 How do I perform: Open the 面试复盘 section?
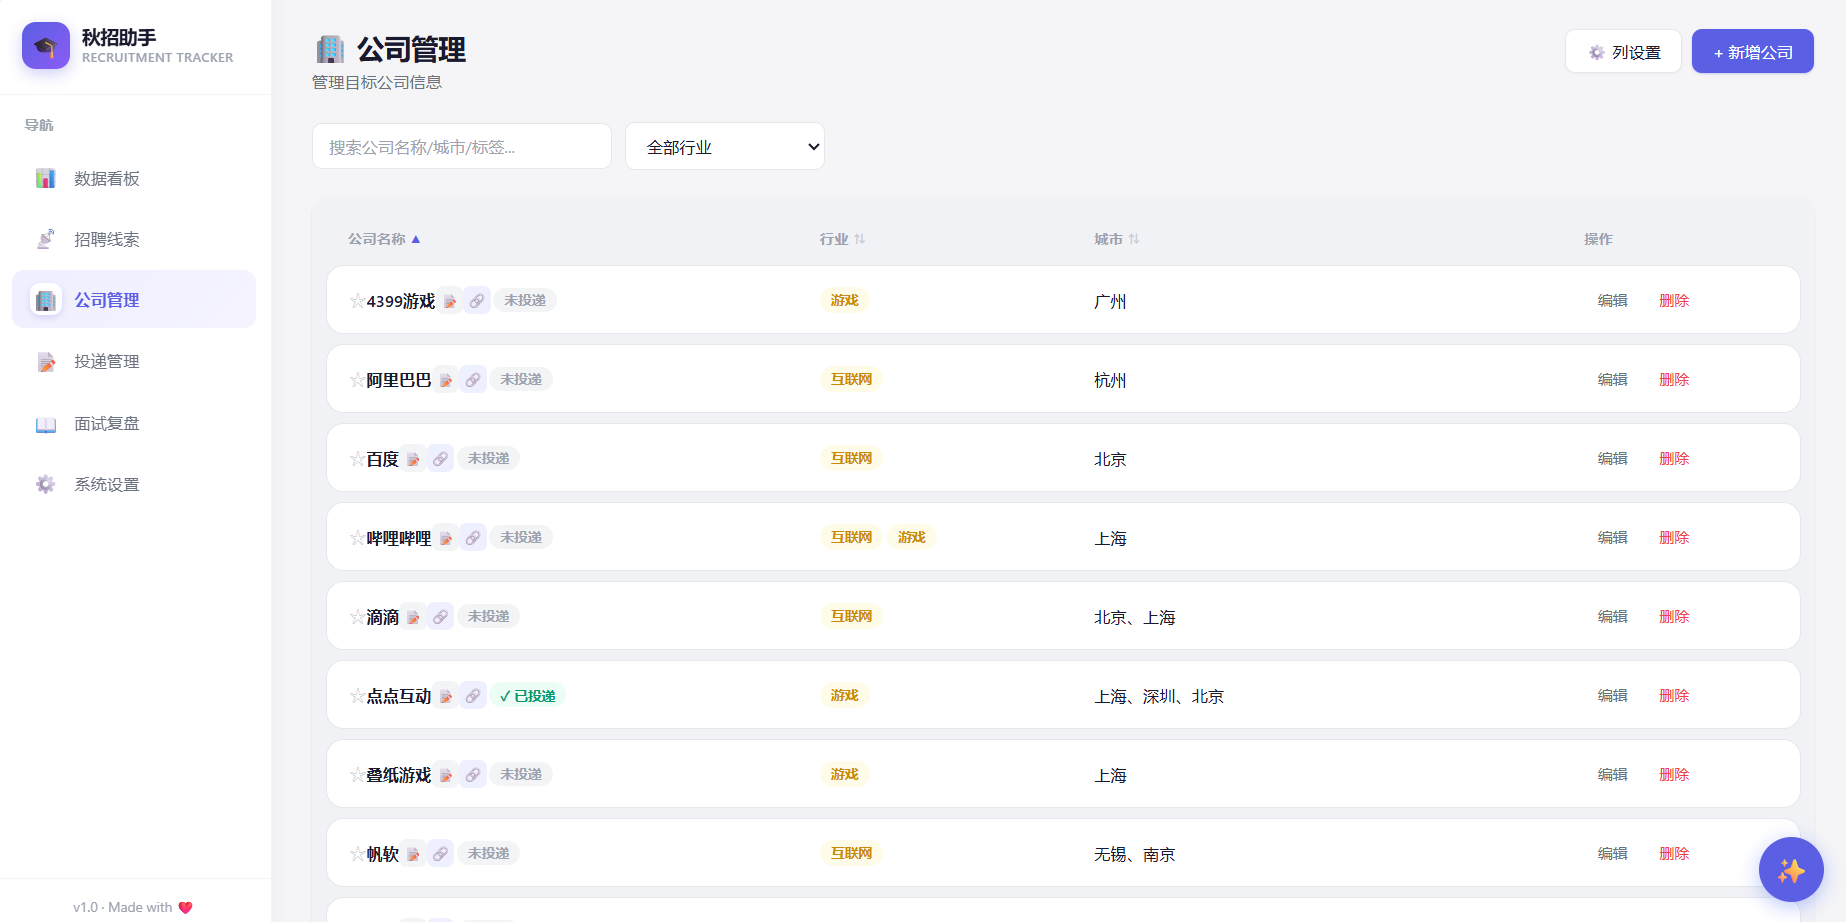134,423
